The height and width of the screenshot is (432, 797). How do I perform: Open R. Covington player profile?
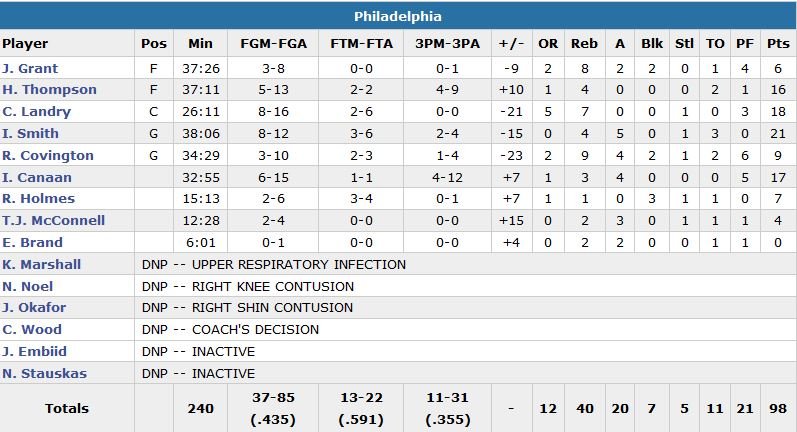pyautogui.click(x=48, y=156)
